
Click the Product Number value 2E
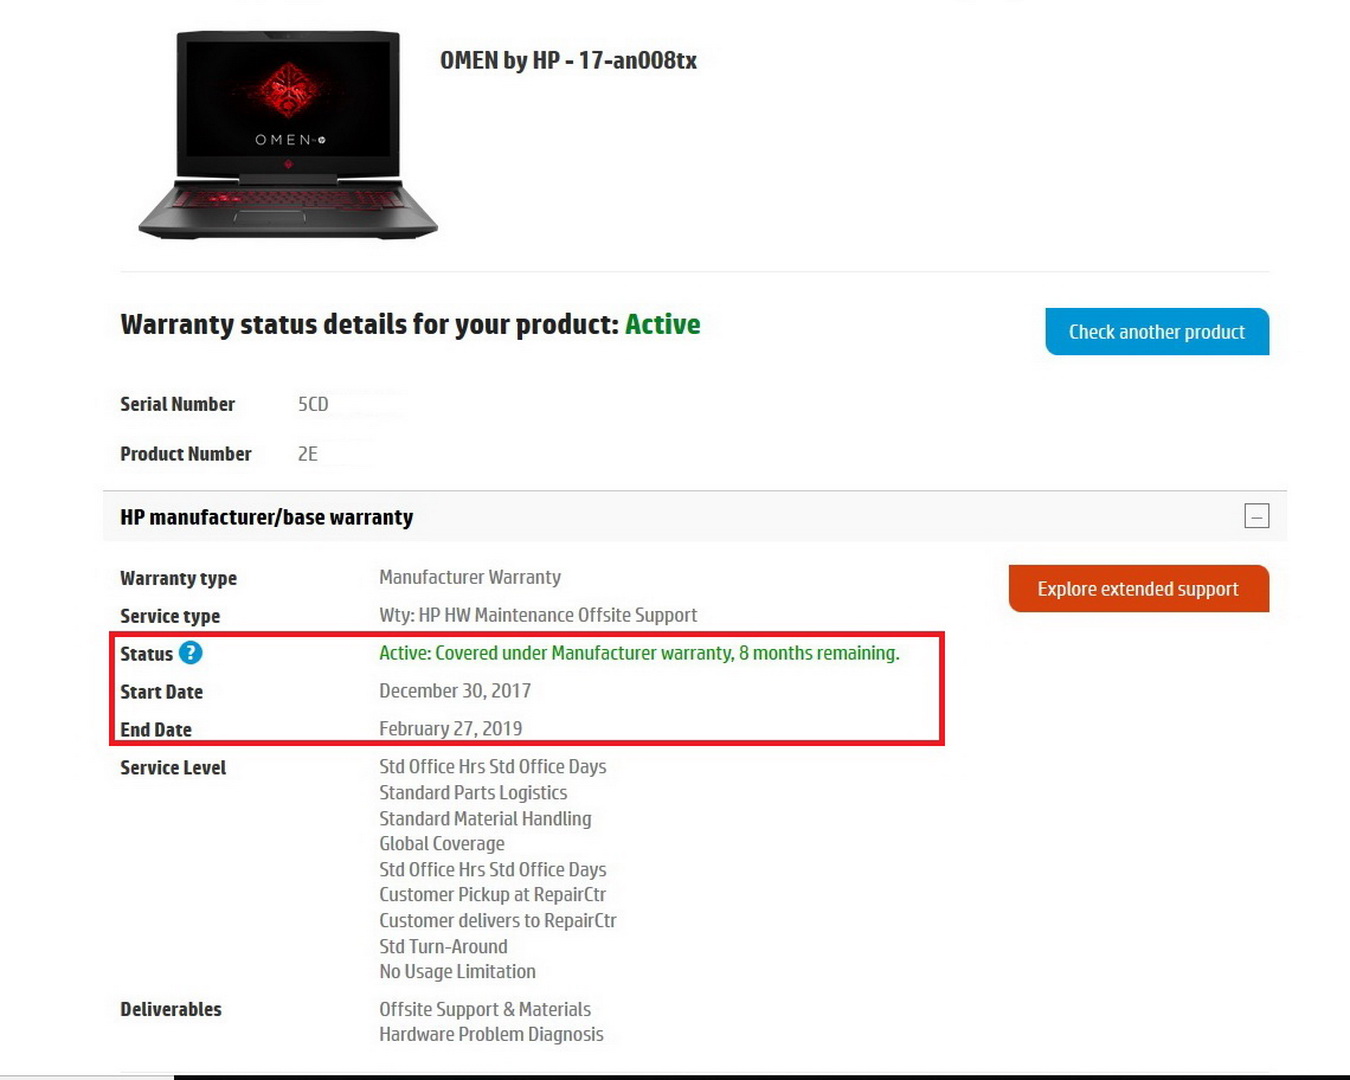[x=308, y=454]
